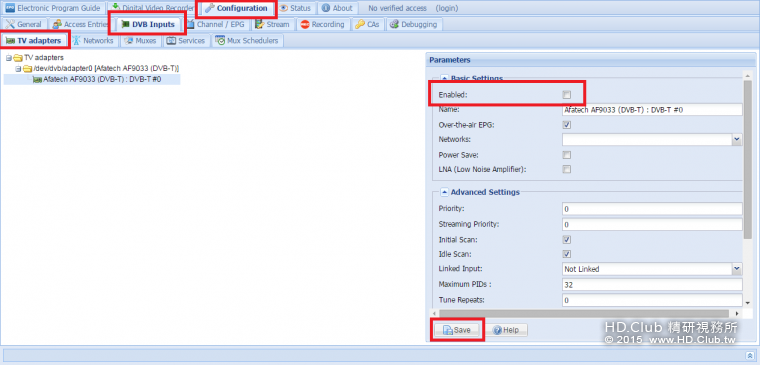The height and width of the screenshot is (365, 760).
Task: Open the Mux Schedulers sub-tab
Action: point(247,41)
